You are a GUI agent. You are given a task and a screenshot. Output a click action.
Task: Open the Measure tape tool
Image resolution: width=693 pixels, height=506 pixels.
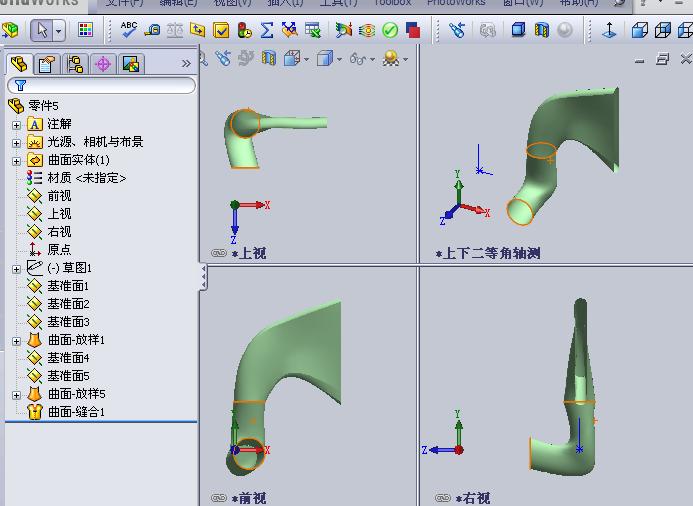pyautogui.click(x=152, y=30)
